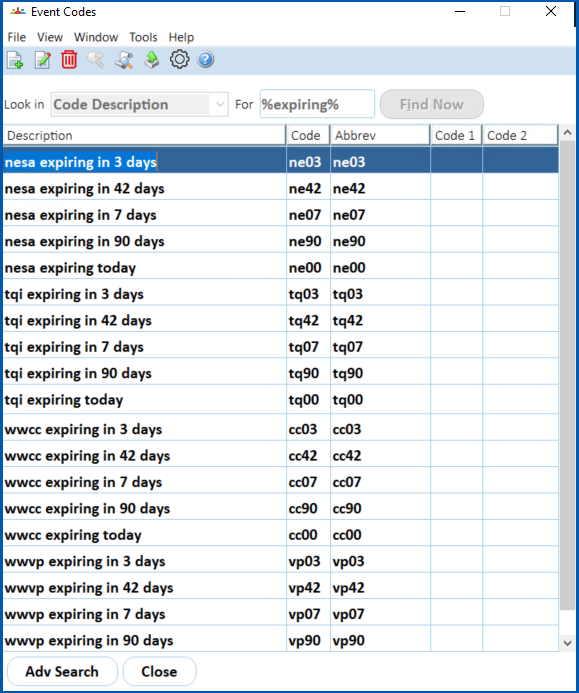Select row wwvp expiring in 7 days
This screenshot has width=579, height=693.
[x=281, y=613]
